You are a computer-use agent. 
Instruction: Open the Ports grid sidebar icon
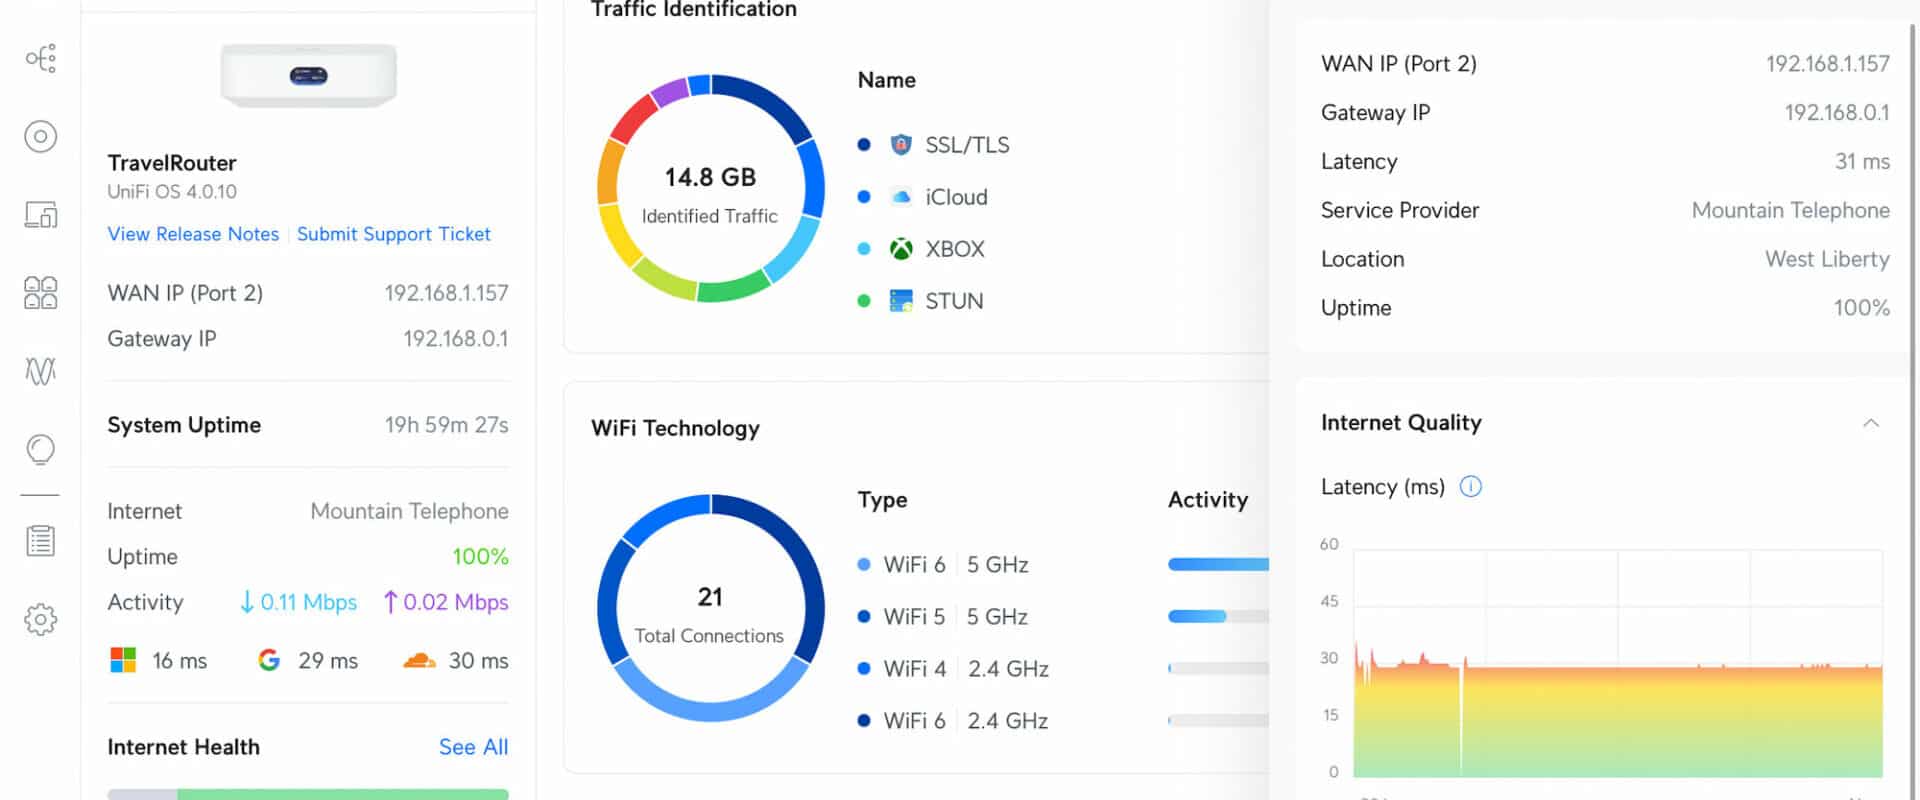(40, 293)
